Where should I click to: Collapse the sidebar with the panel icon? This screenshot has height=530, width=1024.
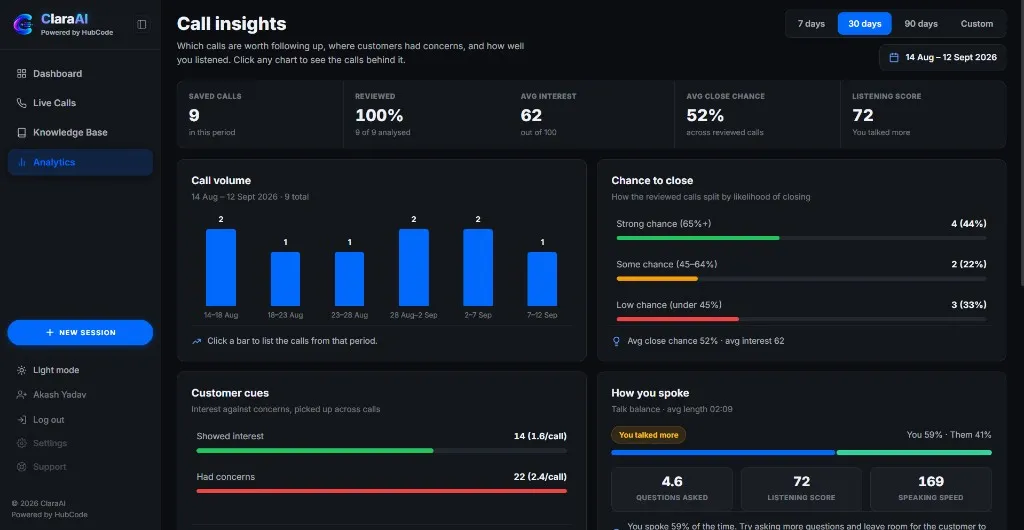(142, 24)
